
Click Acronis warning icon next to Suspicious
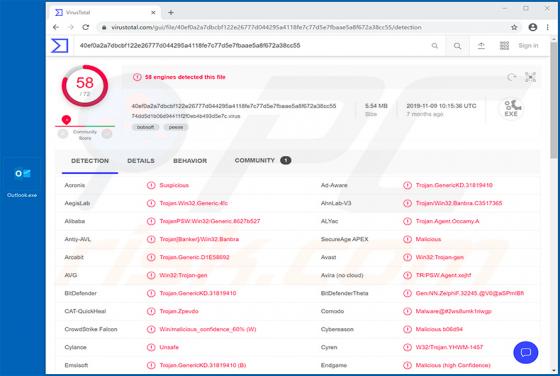tap(151, 185)
